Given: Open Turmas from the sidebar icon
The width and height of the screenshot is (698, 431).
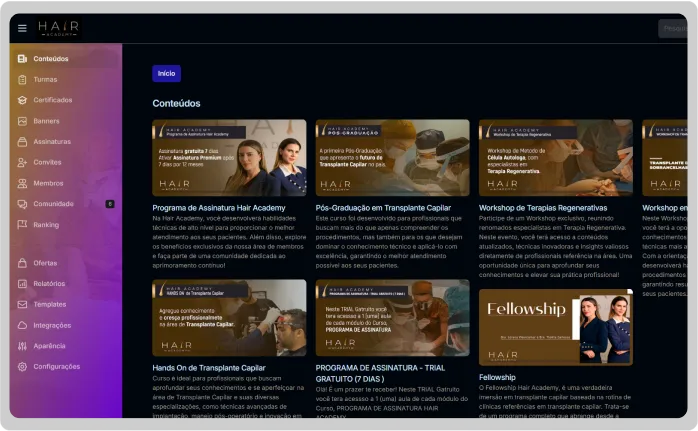Looking at the screenshot, I should [22, 79].
